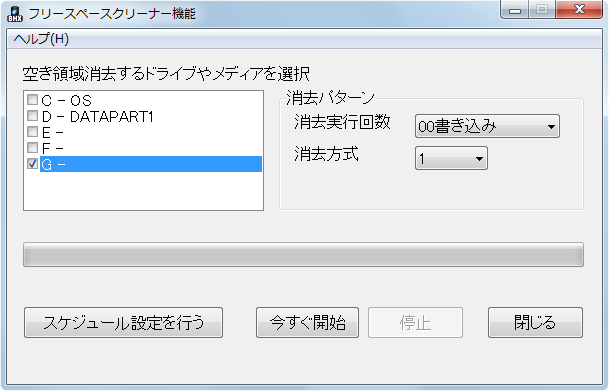Viewport: 609px width, 391px height.
Task: Click the BHX app icon in title bar
Action: coord(15,14)
